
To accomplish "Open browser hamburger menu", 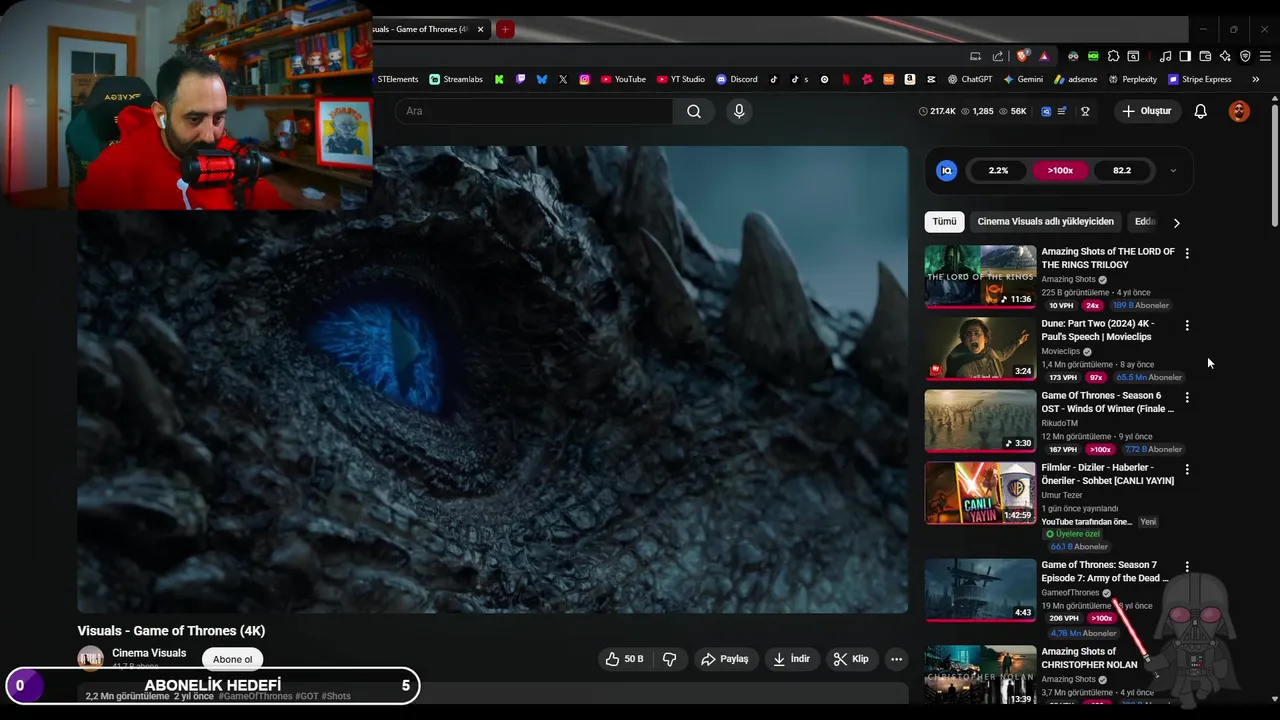I will [1265, 56].
